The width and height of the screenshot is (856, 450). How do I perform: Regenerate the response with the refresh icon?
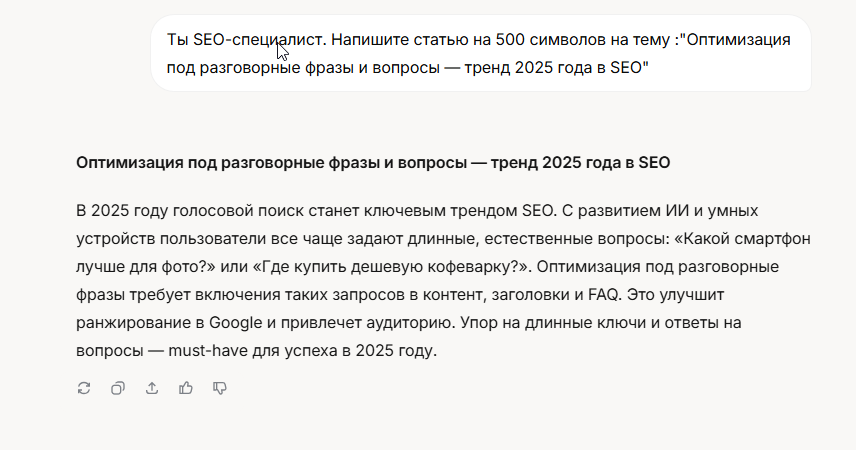(84, 388)
